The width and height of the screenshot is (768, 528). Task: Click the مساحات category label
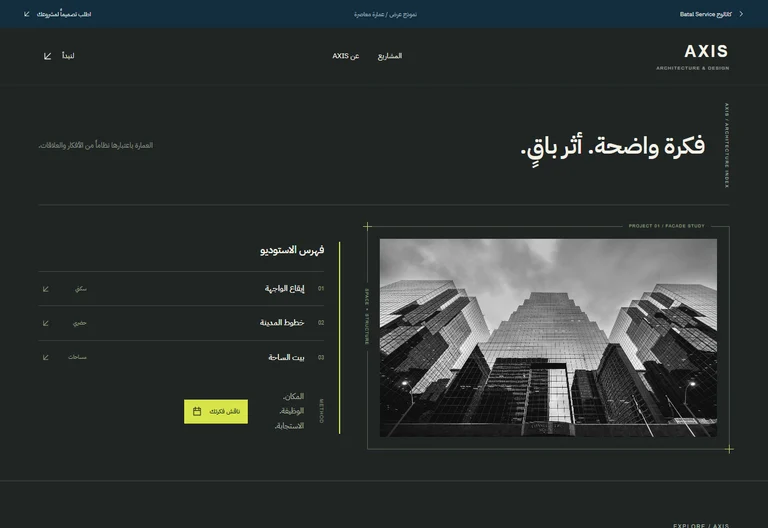(77, 357)
